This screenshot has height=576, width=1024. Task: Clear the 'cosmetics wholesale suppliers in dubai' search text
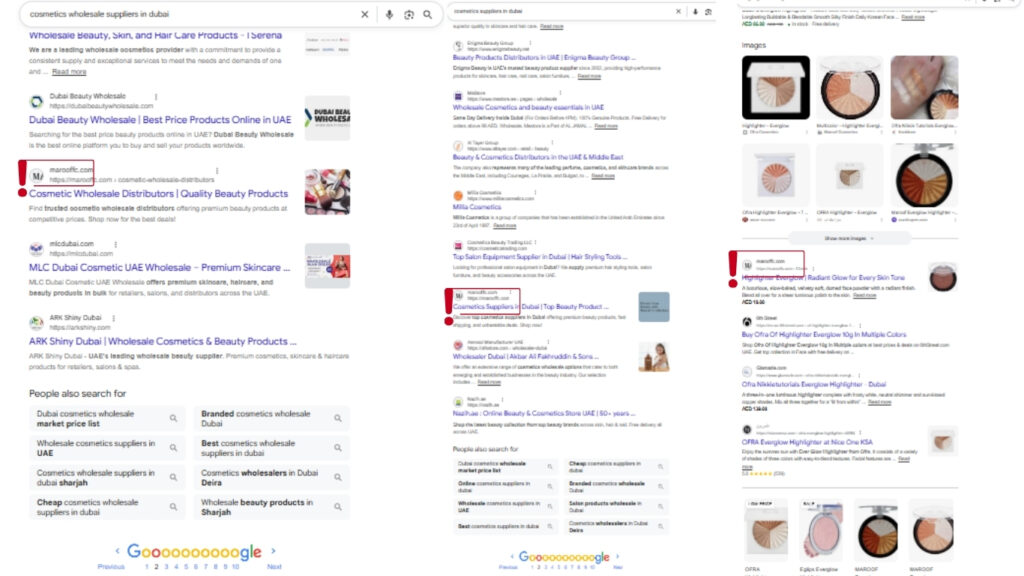point(364,15)
